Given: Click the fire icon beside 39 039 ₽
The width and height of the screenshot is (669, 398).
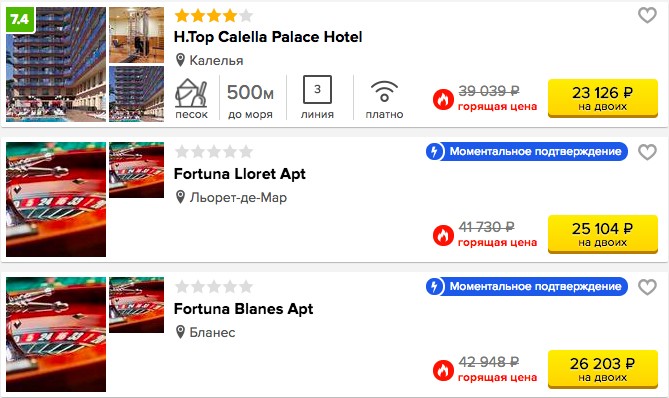Looking at the screenshot, I should click(443, 99).
